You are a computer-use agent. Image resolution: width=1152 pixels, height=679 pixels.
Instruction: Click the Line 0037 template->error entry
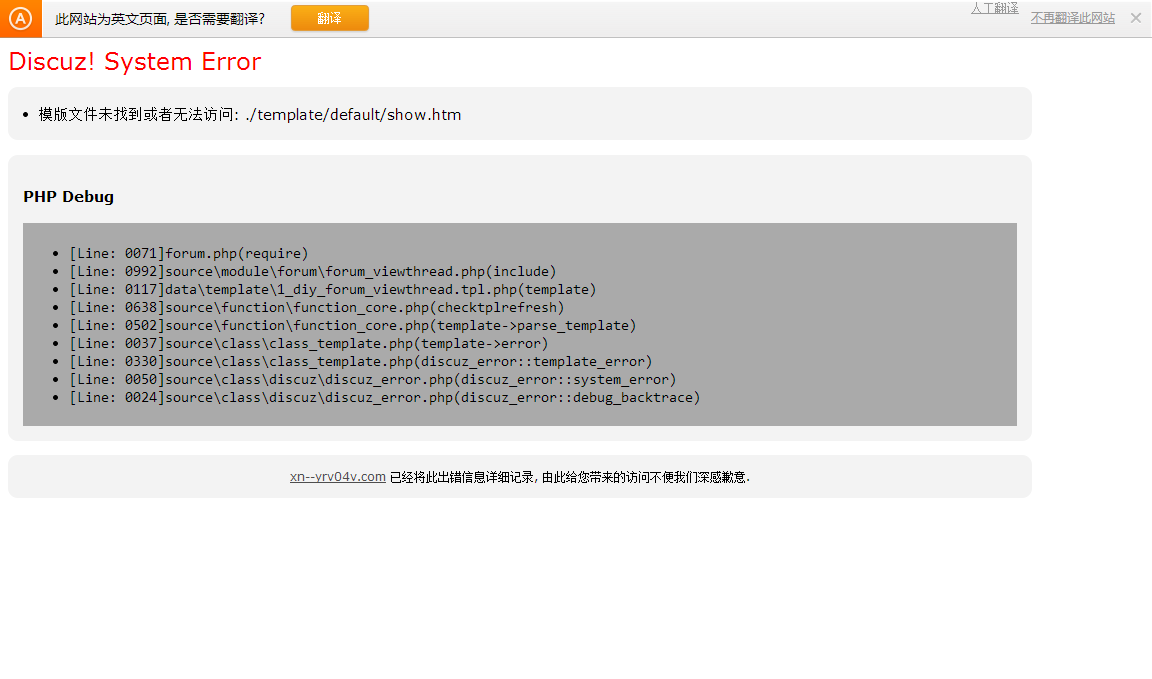309,344
